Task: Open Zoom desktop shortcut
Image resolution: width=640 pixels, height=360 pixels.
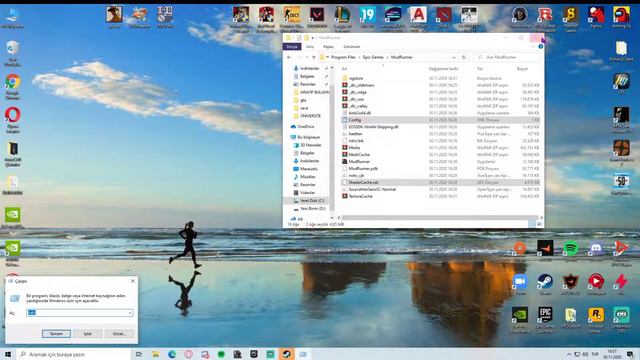Action: tap(520, 282)
